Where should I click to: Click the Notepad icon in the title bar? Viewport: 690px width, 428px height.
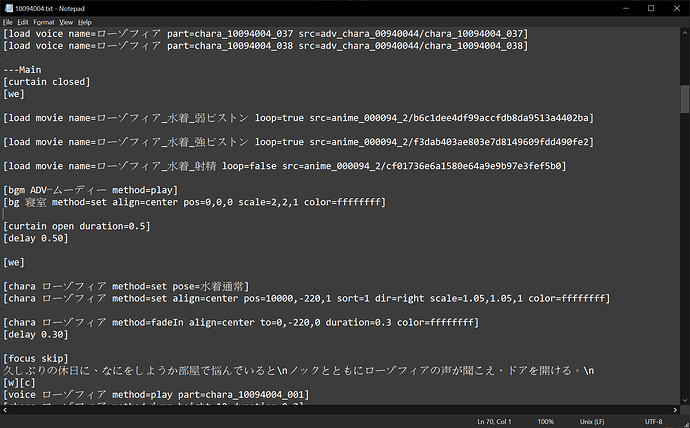[x=8, y=8]
